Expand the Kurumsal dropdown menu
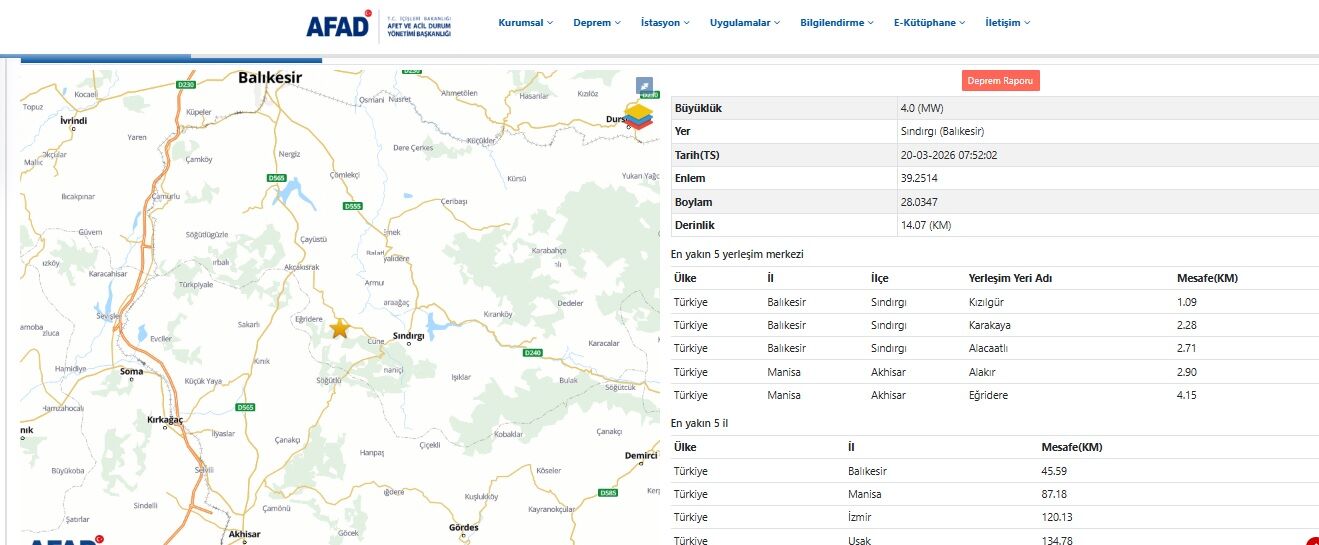The width and height of the screenshot is (1319, 545). [525, 23]
